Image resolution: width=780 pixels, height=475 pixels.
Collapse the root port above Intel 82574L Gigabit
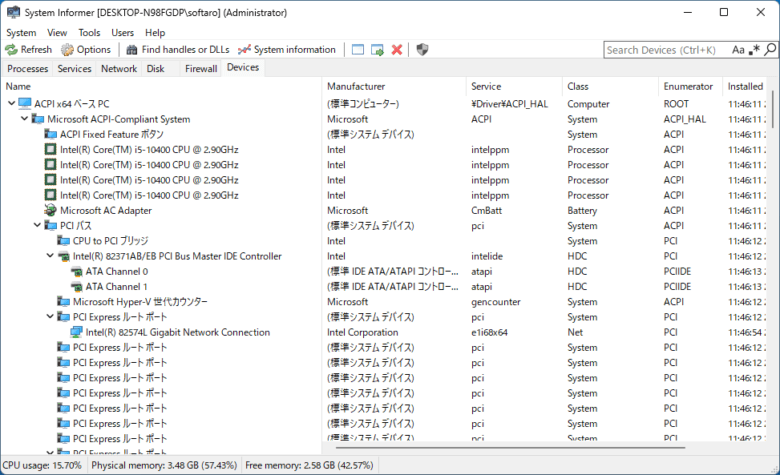[50, 316]
